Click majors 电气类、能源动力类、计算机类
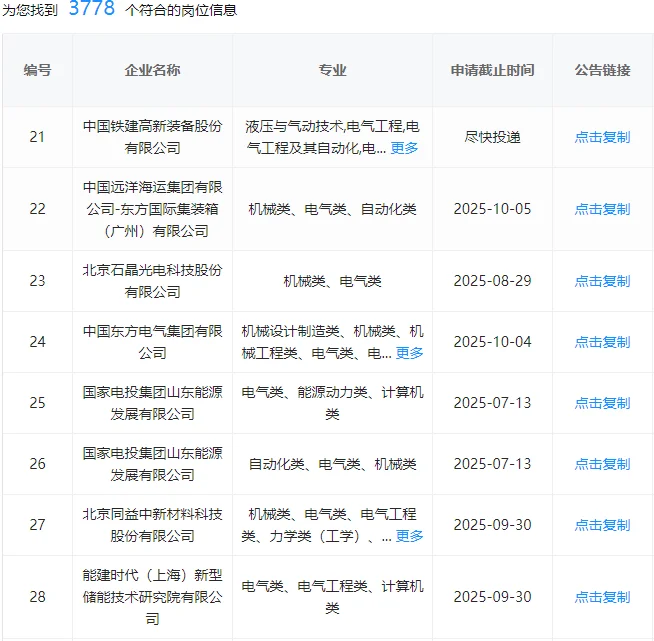Viewport: 654px width, 641px height. click(x=332, y=403)
